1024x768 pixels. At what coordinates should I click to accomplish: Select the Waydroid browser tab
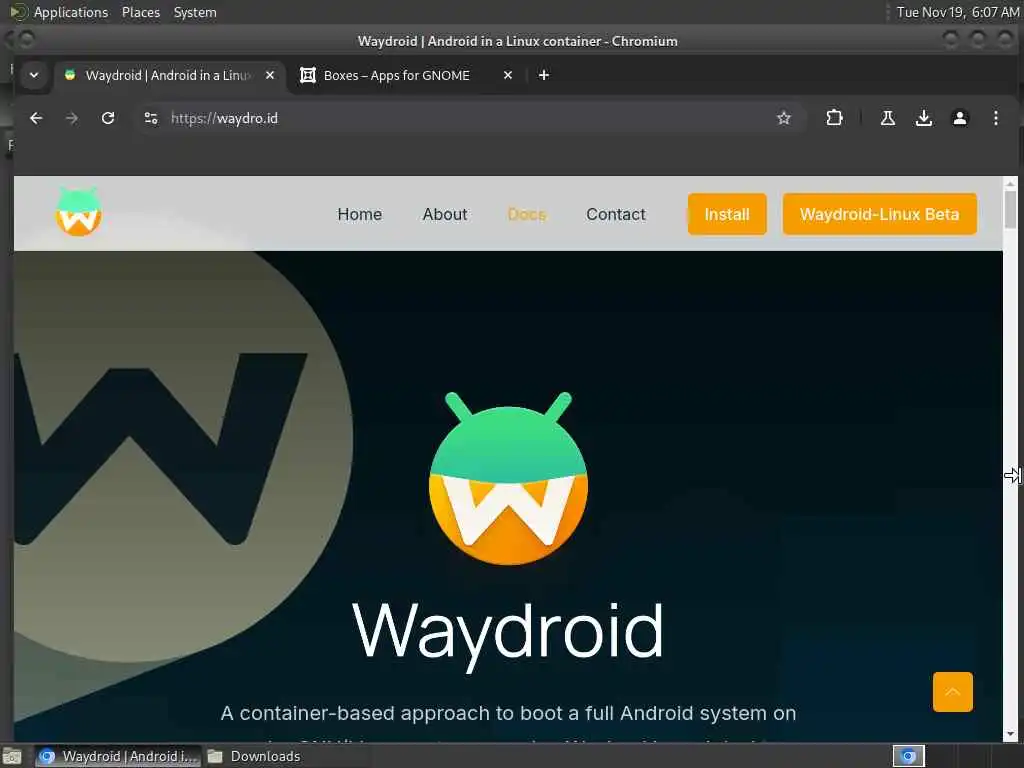click(x=167, y=75)
